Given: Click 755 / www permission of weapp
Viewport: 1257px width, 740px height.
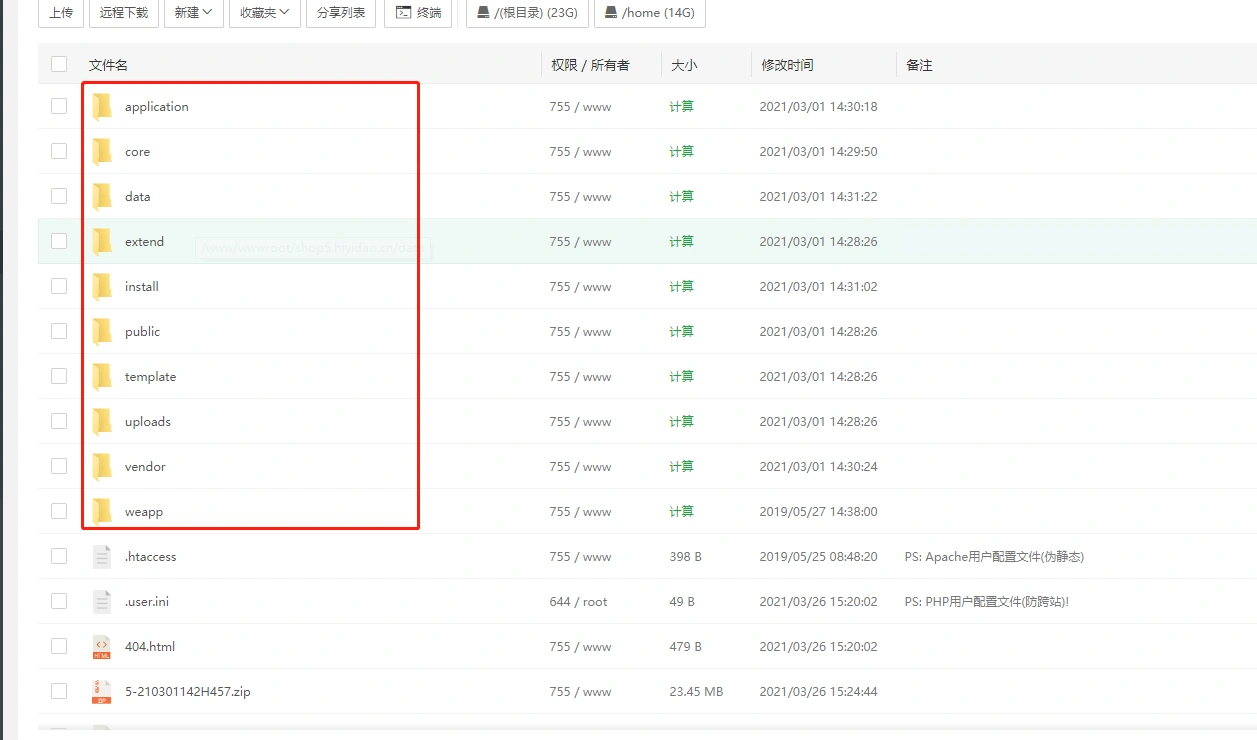Looking at the screenshot, I should [580, 511].
